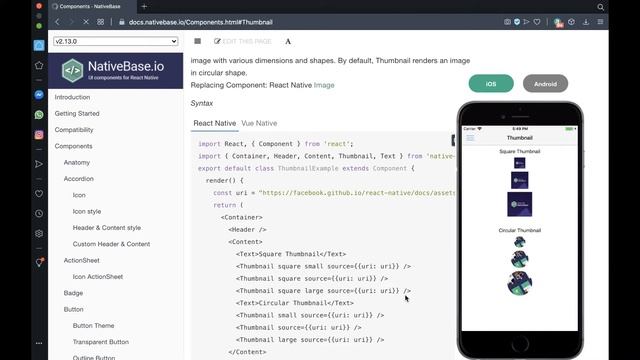Go to Badge in the sidebar
Screen dimensions: 640x360
(73, 293)
